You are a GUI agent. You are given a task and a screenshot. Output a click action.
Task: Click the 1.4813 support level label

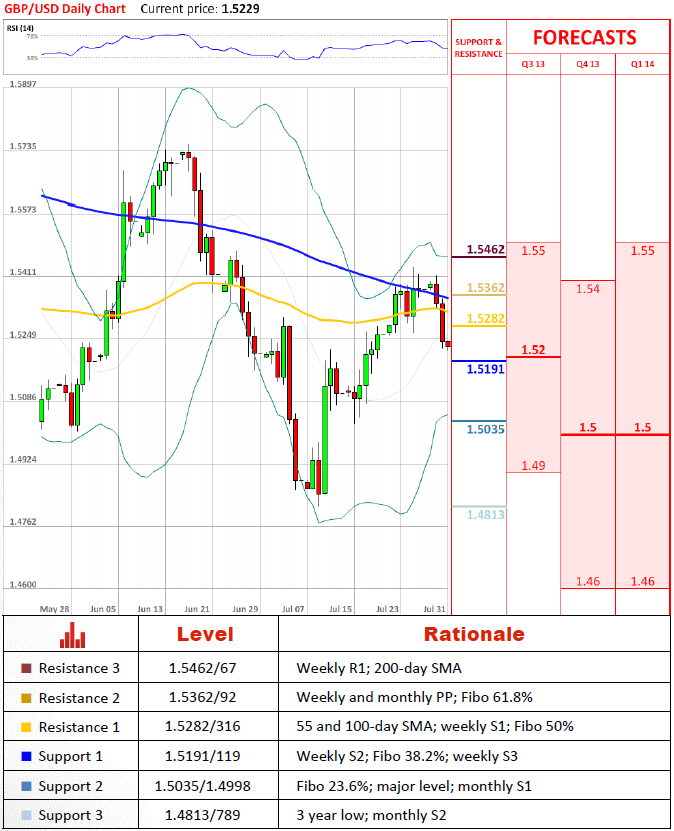pyautogui.click(x=486, y=514)
